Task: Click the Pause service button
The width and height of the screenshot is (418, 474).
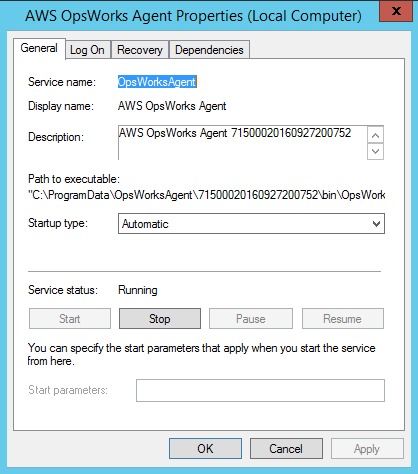Action: click(x=251, y=319)
